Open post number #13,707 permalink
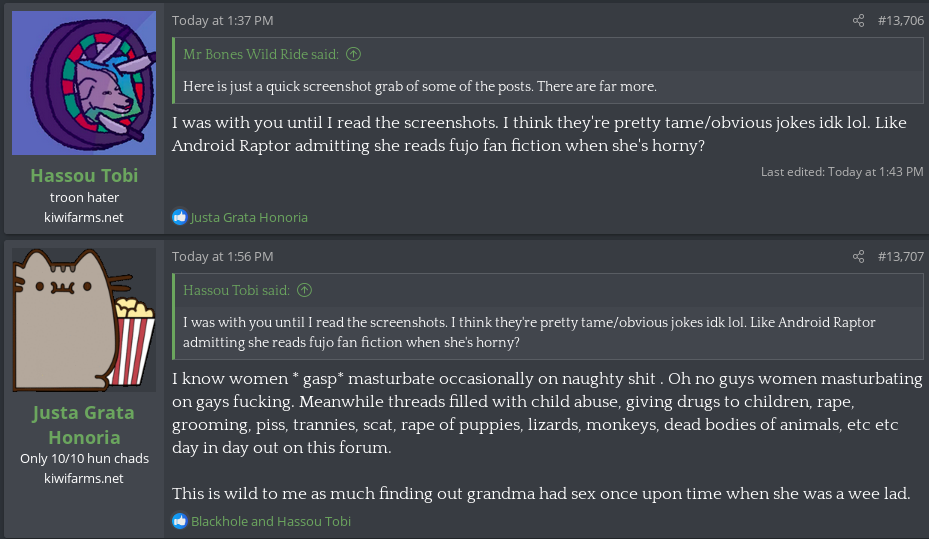929x539 pixels. (900, 257)
